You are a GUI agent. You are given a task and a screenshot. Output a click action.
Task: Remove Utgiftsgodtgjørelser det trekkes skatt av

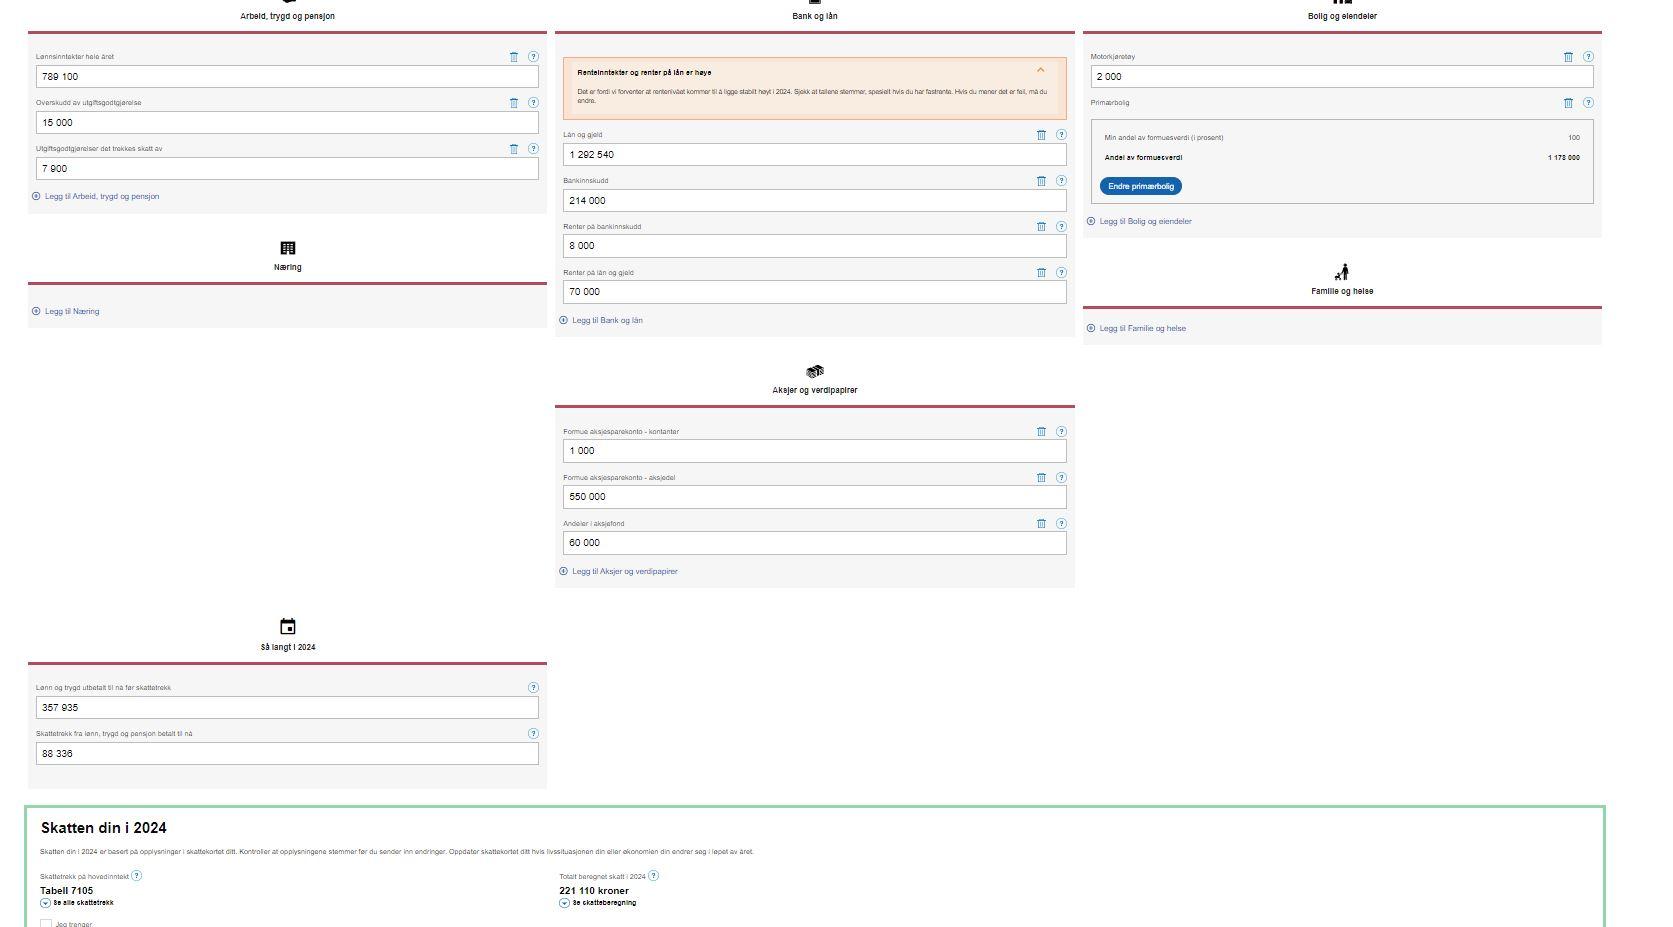[514, 149]
